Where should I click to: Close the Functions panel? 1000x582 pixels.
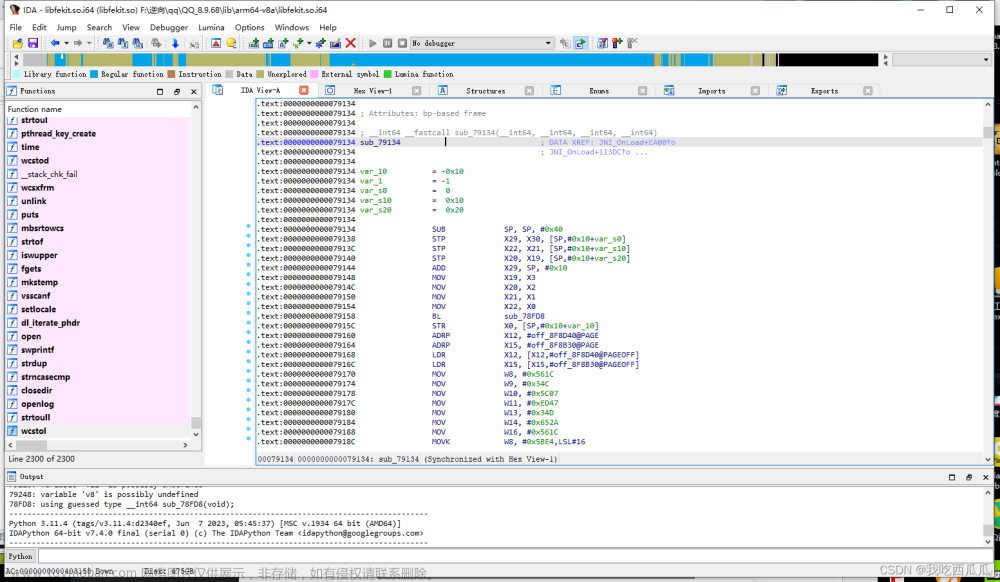coord(194,92)
